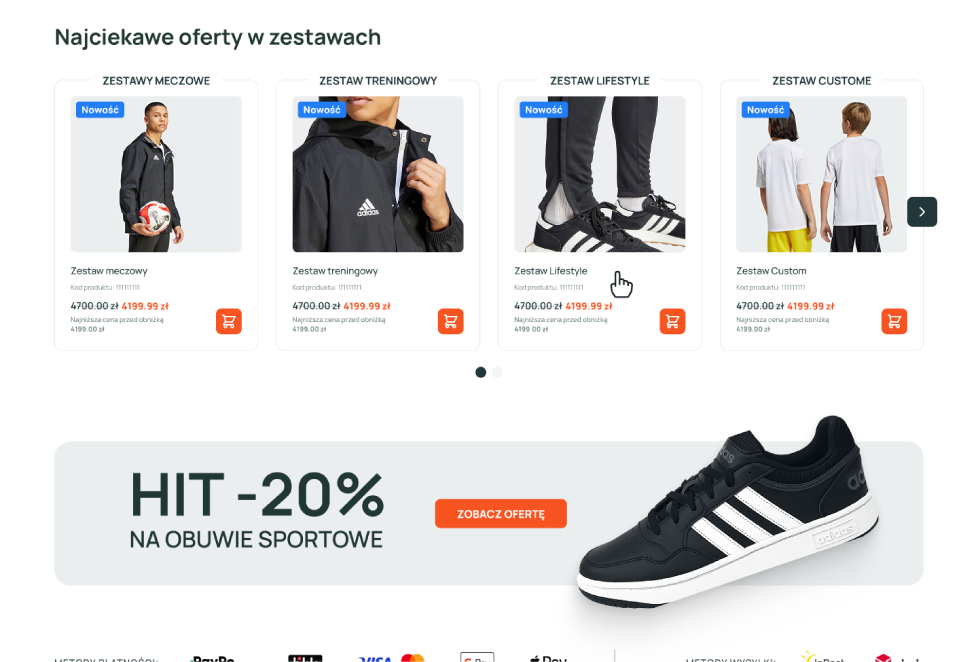Select the first carousel pagination dot
Viewport: 978px width, 662px height.
(x=480, y=372)
